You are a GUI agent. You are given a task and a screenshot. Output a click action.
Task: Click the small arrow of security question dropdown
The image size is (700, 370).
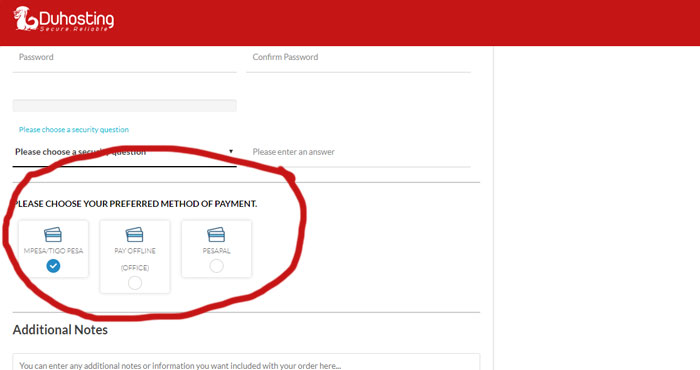(x=231, y=151)
